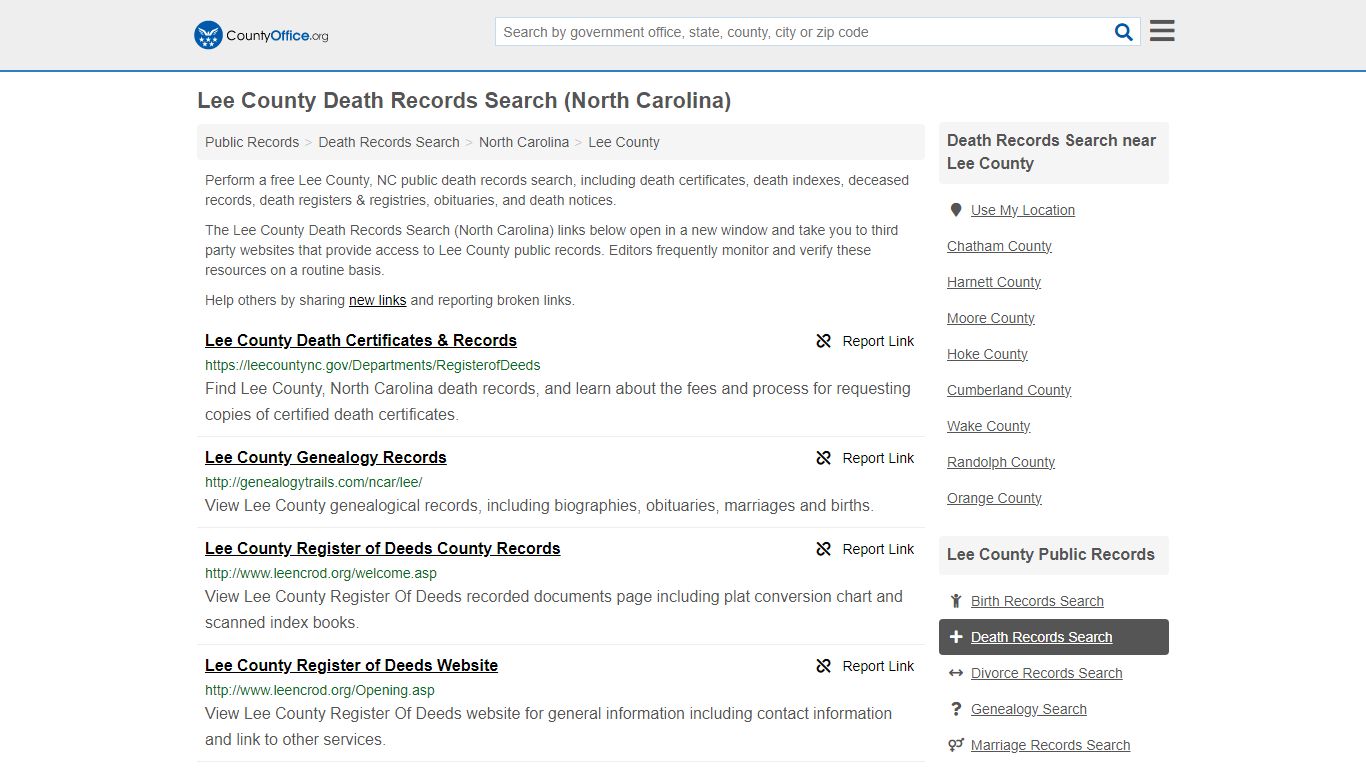Open Lee County breadcrumb

(624, 142)
